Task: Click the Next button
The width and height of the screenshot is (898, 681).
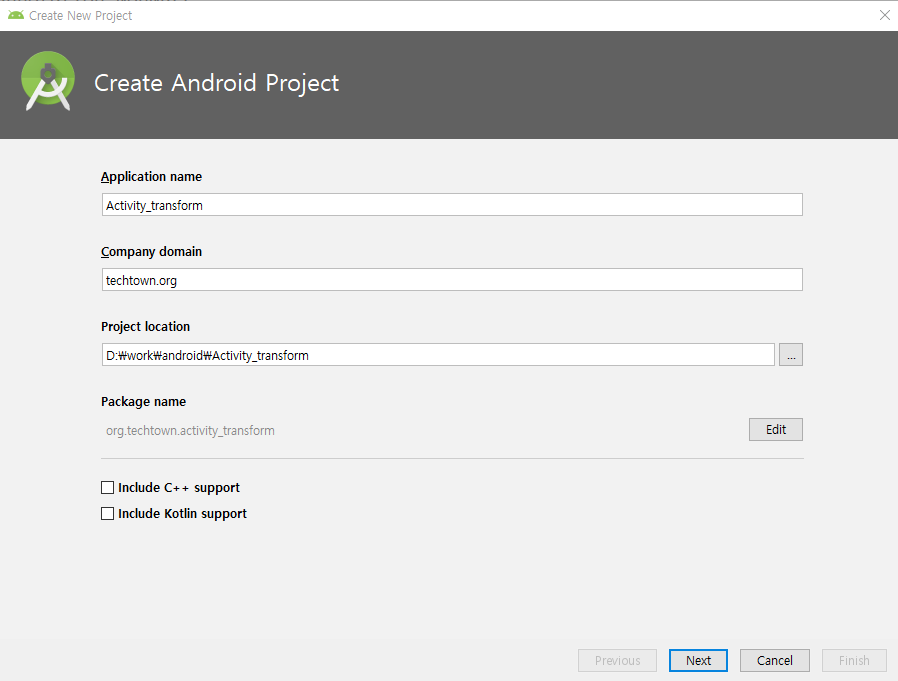Action: (698, 660)
